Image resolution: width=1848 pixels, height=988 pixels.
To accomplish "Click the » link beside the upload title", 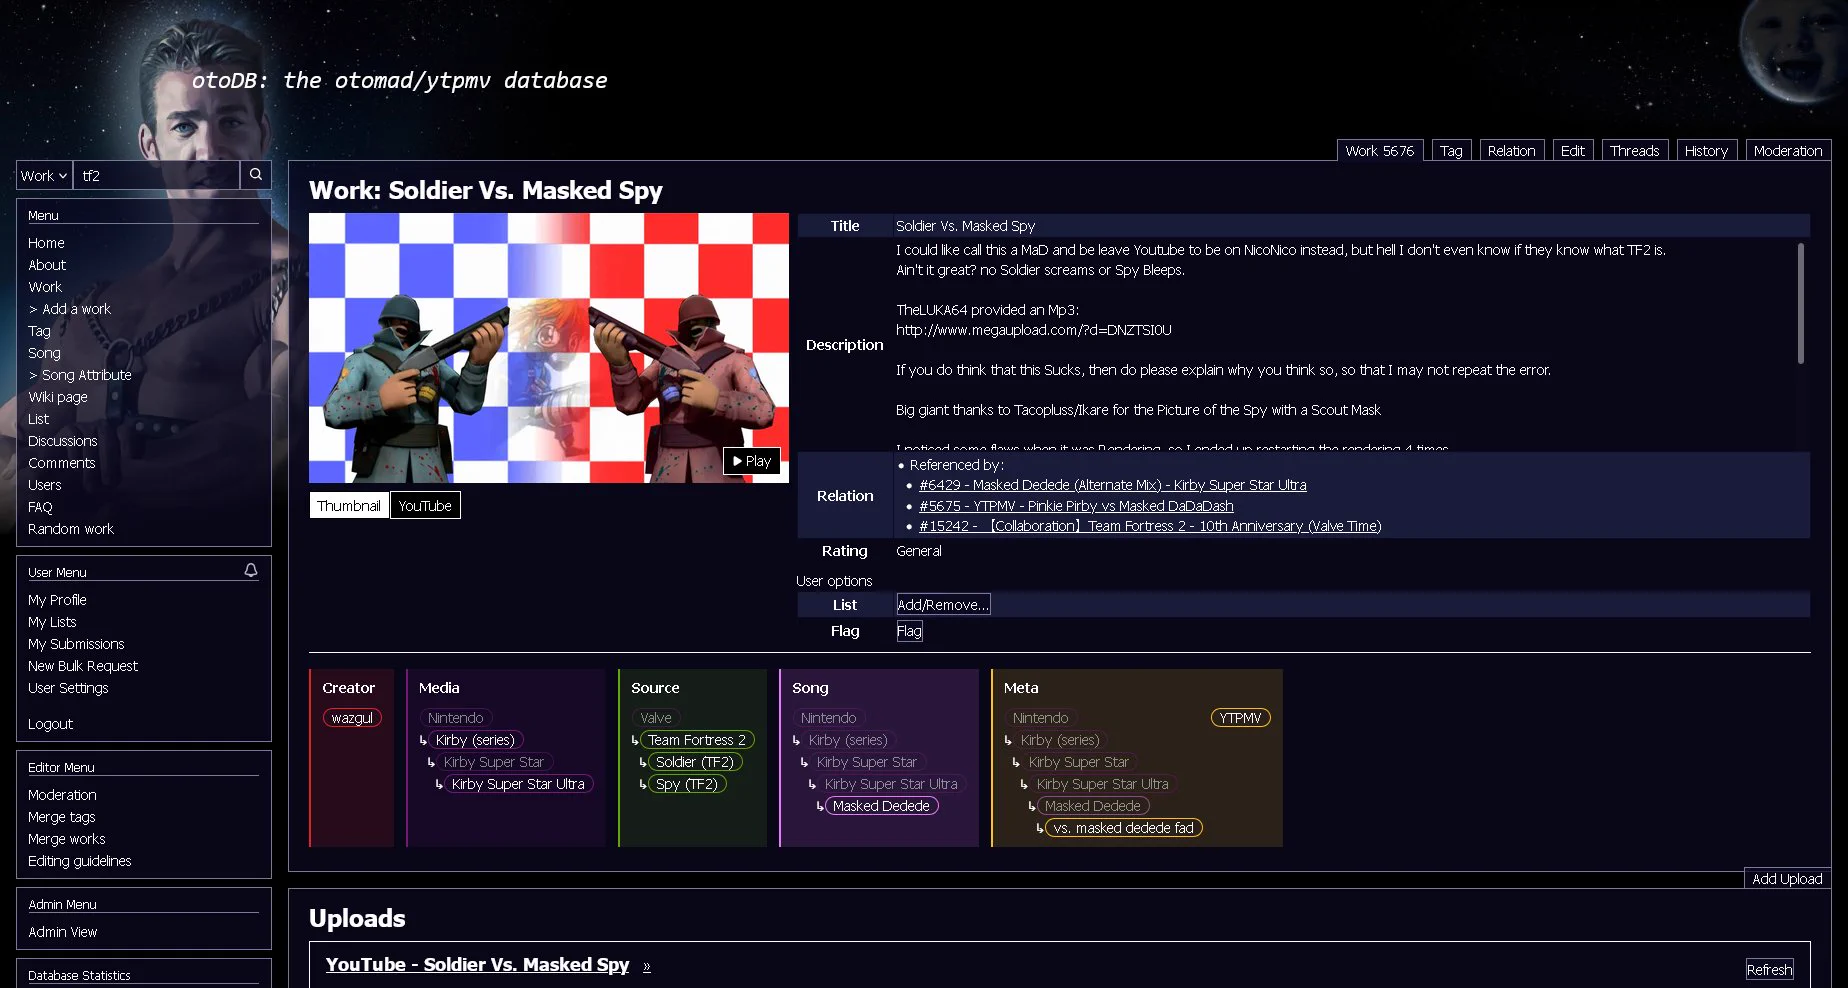I will 647,966.
